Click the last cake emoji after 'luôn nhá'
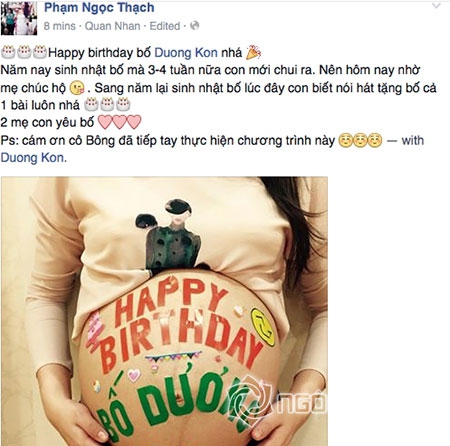450x446 pixels. (123, 105)
